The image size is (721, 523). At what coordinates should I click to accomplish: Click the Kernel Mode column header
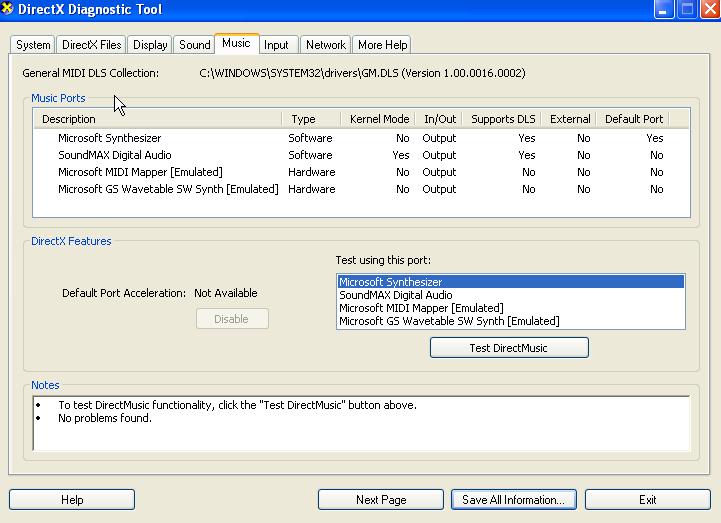coord(379,119)
